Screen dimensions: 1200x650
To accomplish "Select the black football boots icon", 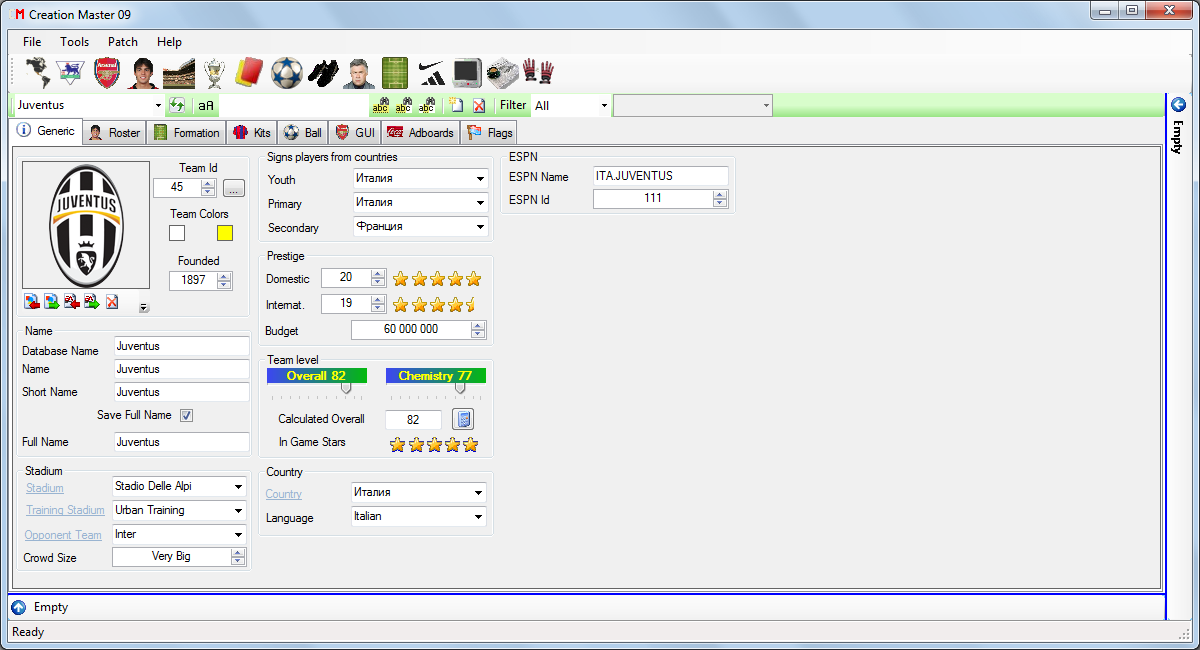I will (x=322, y=73).
